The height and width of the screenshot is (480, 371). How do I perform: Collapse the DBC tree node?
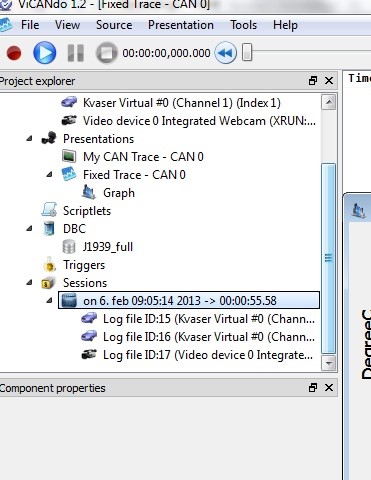[29, 228]
